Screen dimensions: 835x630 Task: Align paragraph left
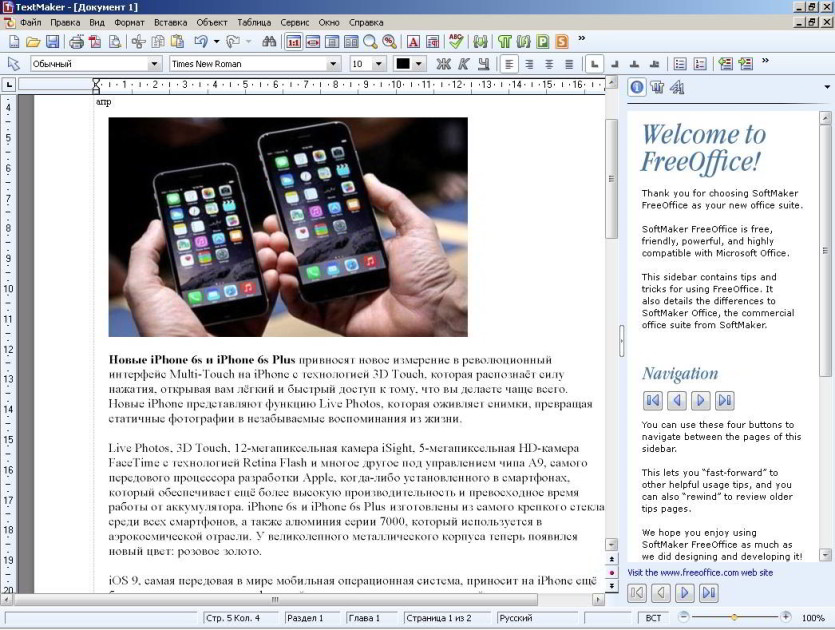[x=509, y=64]
